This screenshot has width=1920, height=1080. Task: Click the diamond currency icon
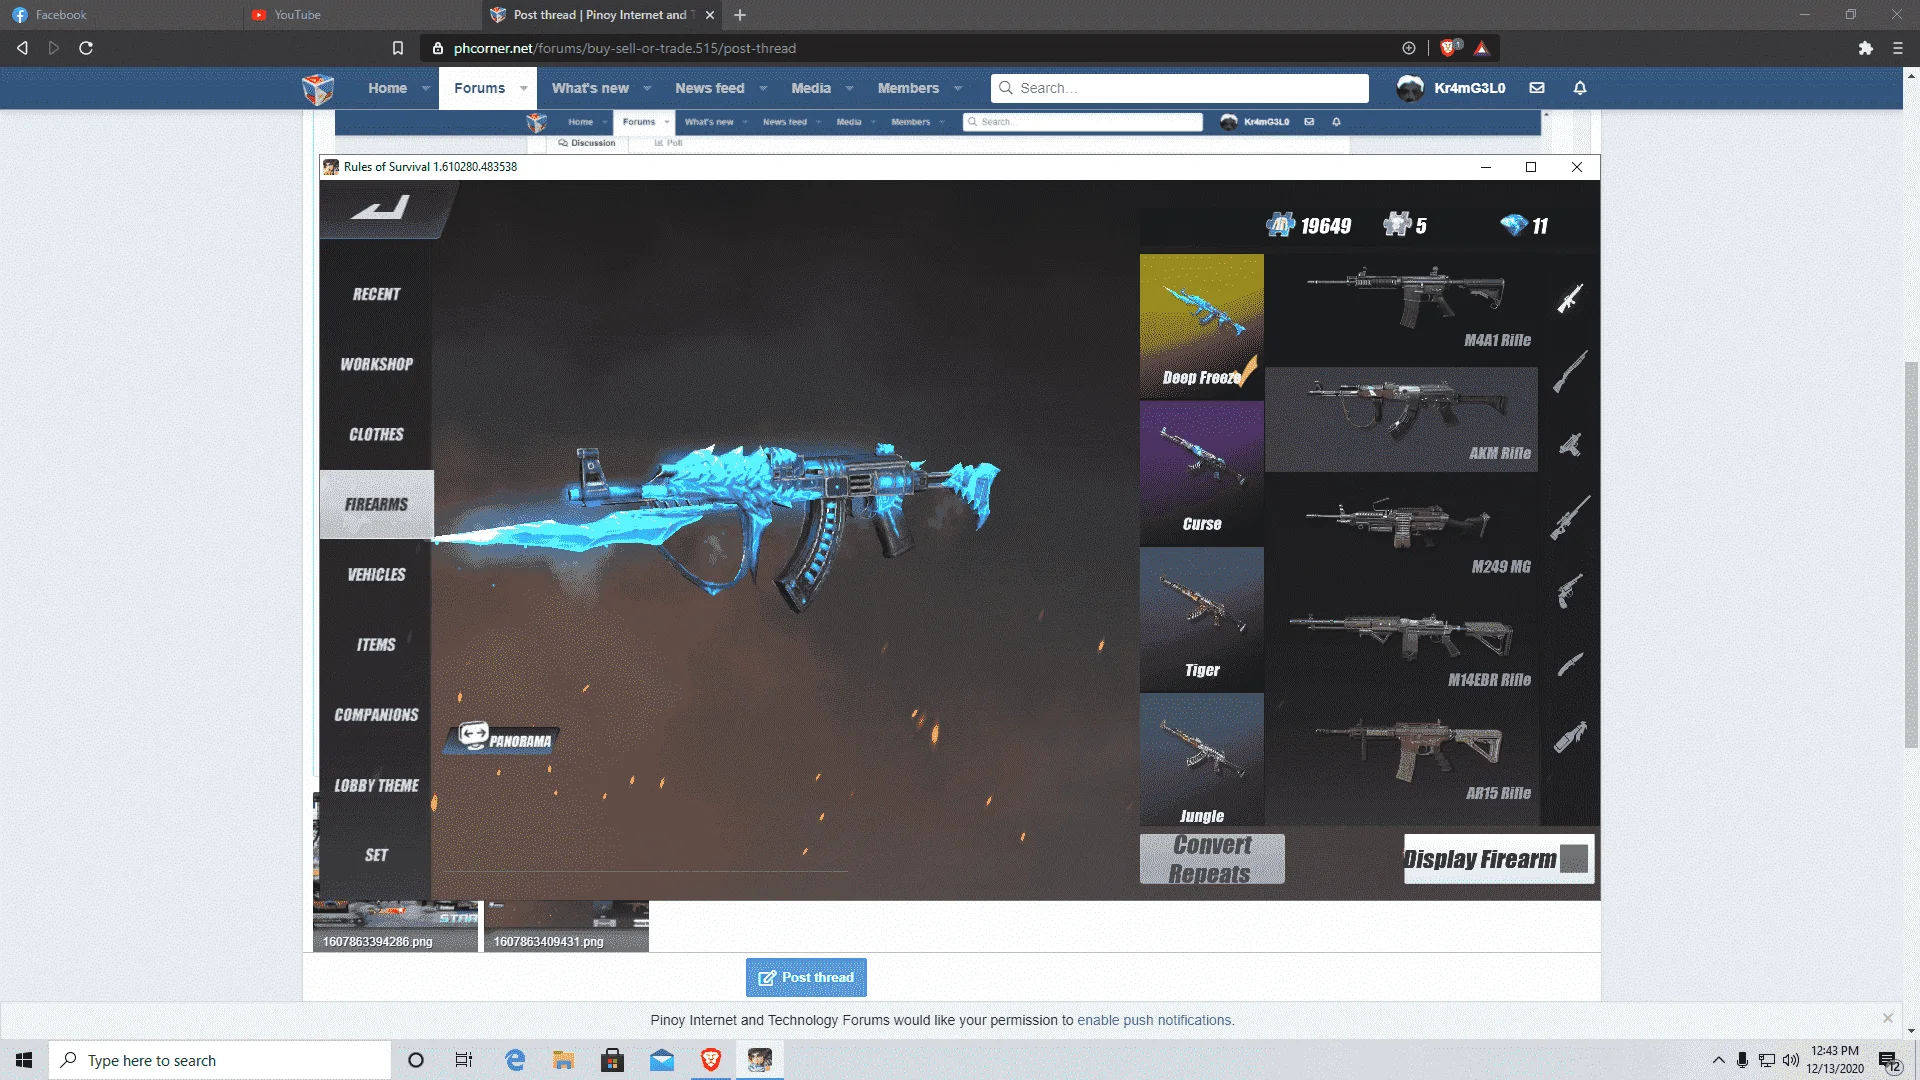[1514, 225]
